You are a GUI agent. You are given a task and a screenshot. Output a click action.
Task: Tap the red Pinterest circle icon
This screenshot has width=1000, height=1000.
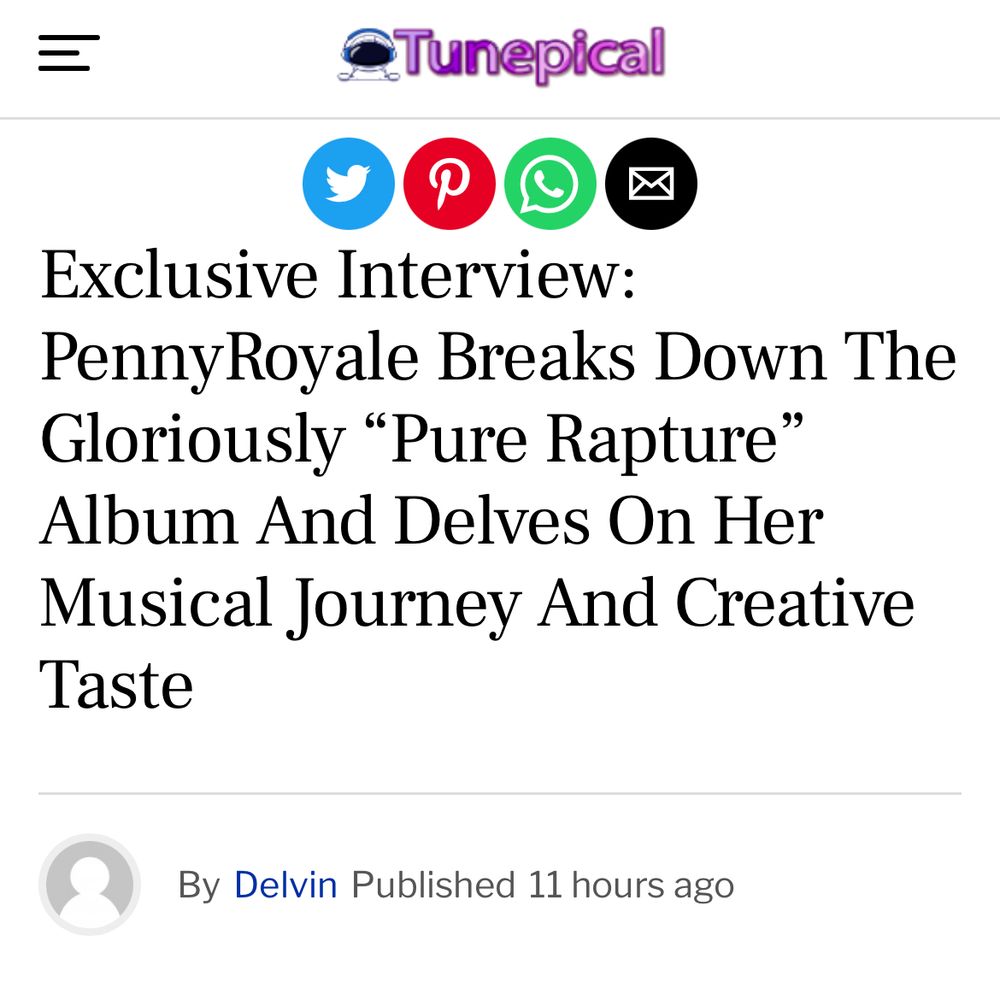click(449, 182)
